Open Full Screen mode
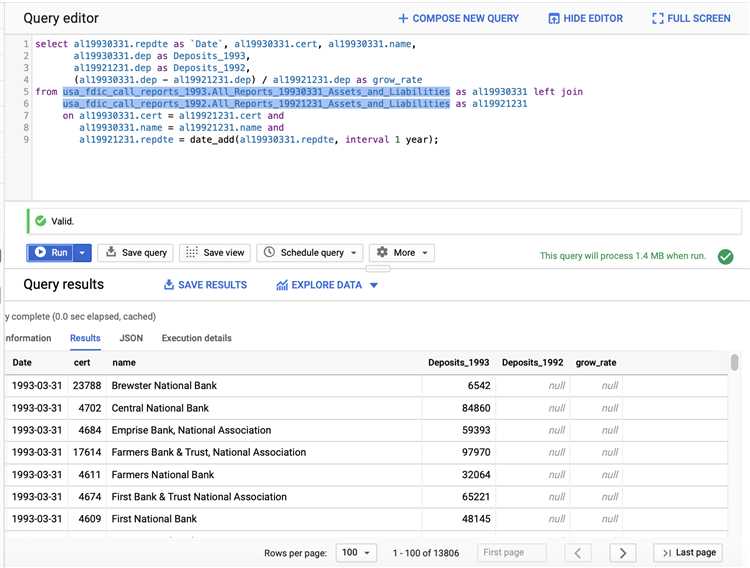Viewport: 750px width, 568px height. pyautogui.click(x=691, y=18)
